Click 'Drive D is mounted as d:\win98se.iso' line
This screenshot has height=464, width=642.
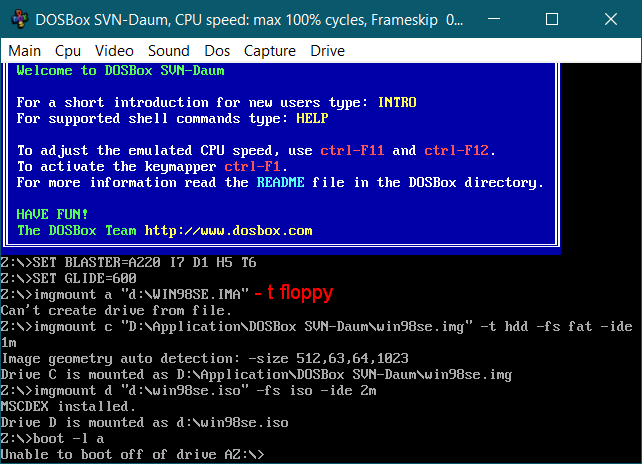(145, 422)
